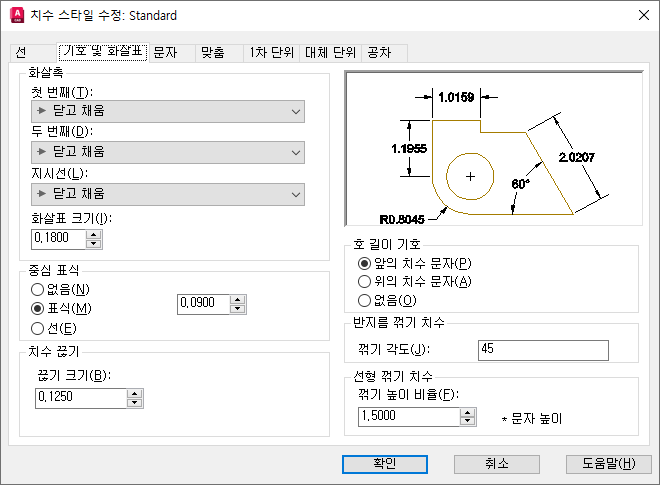This screenshot has width=660, height=485.
Task: Select 없음(N) center mark option
Action: click(x=60, y=289)
